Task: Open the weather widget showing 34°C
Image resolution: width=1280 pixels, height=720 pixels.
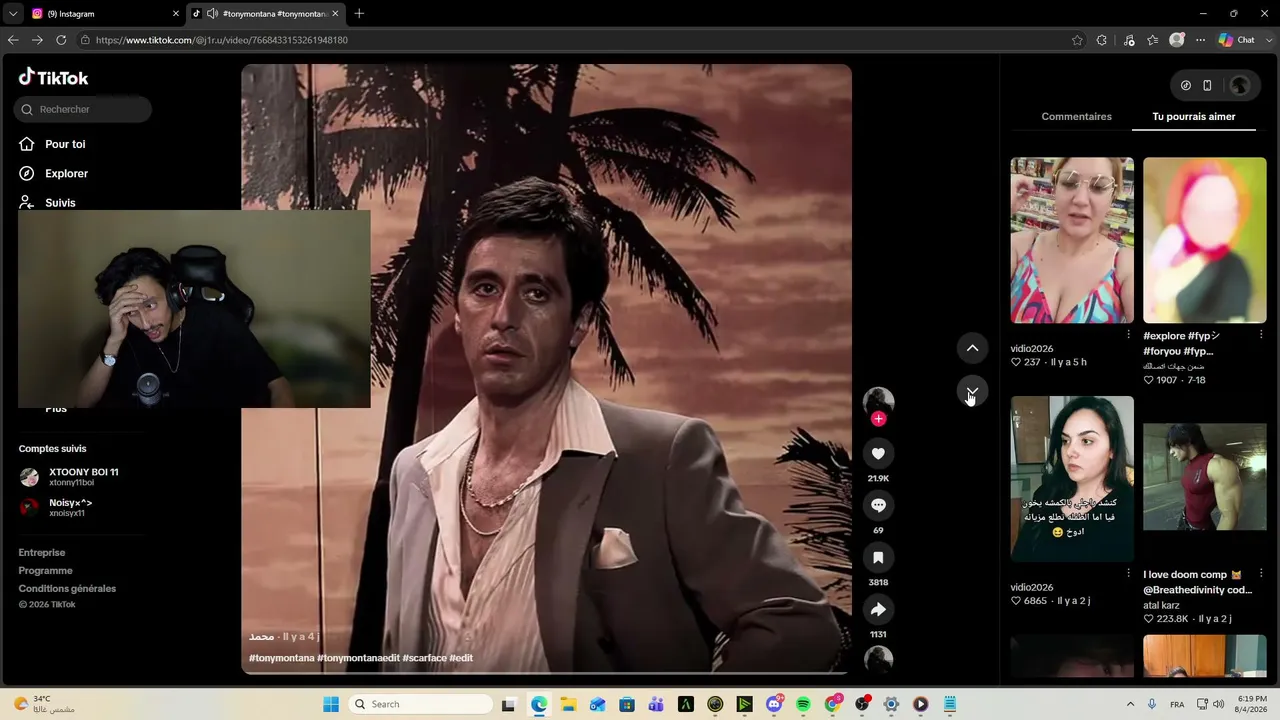Action: 43,704
